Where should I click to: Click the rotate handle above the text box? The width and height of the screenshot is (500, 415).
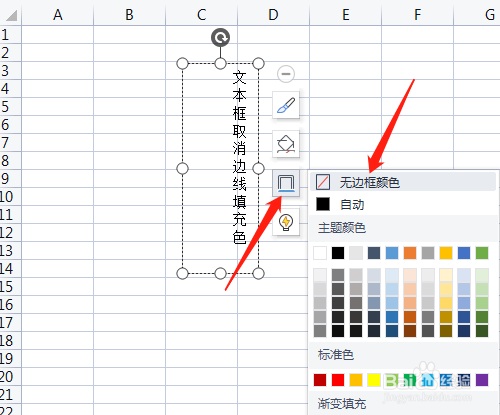click(x=220, y=37)
